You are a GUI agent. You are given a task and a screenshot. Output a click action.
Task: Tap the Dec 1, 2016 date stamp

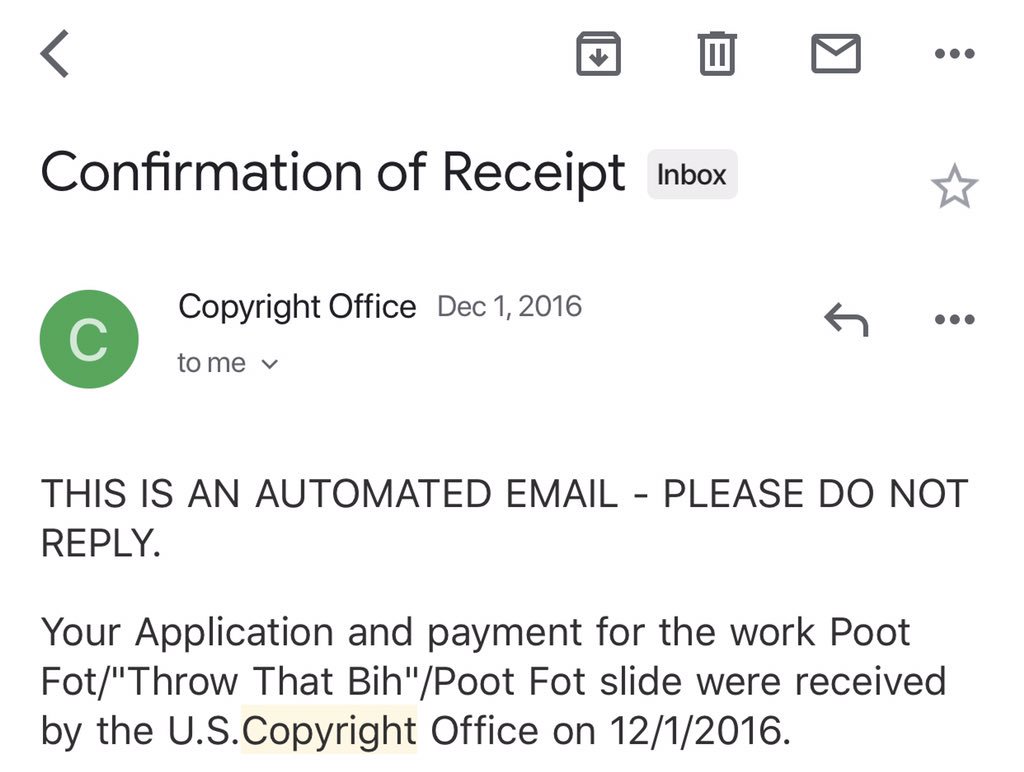coord(509,306)
